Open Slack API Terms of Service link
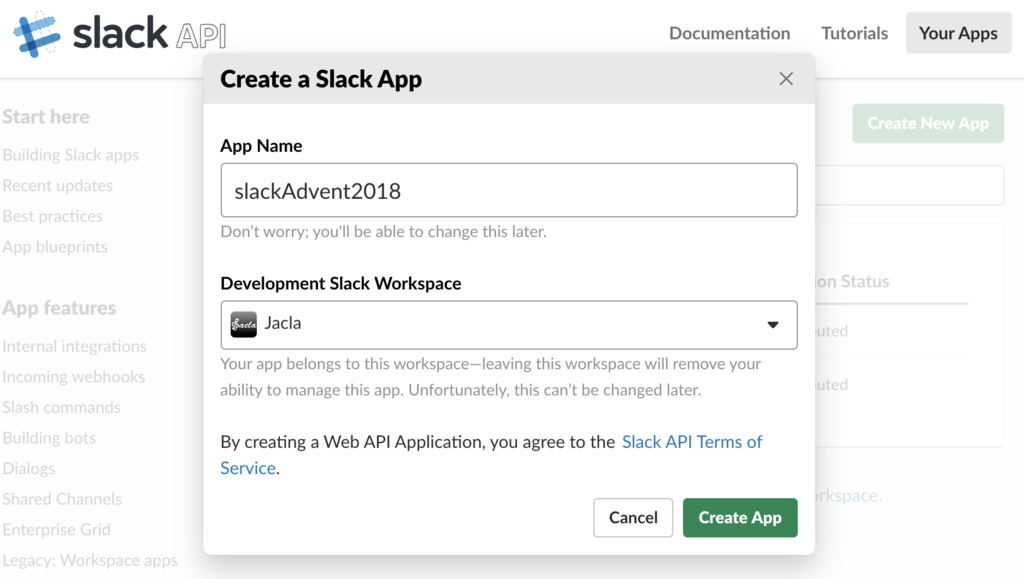This screenshot has height=579, width=1024. click(491, 455)
